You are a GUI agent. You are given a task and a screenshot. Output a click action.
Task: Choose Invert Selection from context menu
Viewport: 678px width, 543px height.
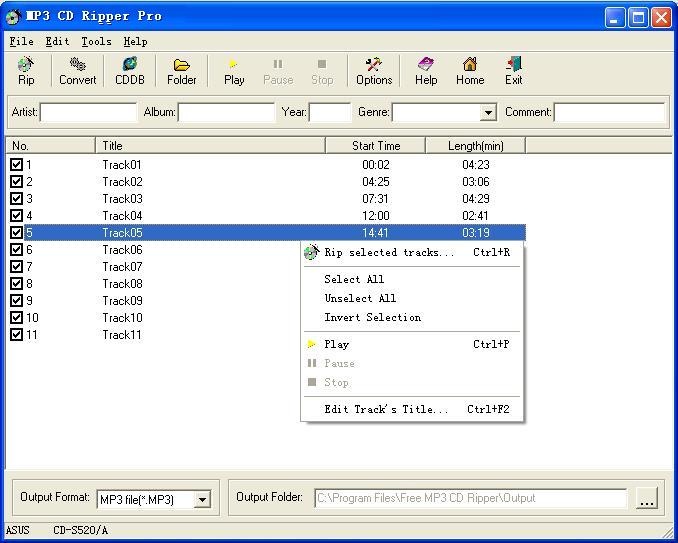click(x=372, y=318)
